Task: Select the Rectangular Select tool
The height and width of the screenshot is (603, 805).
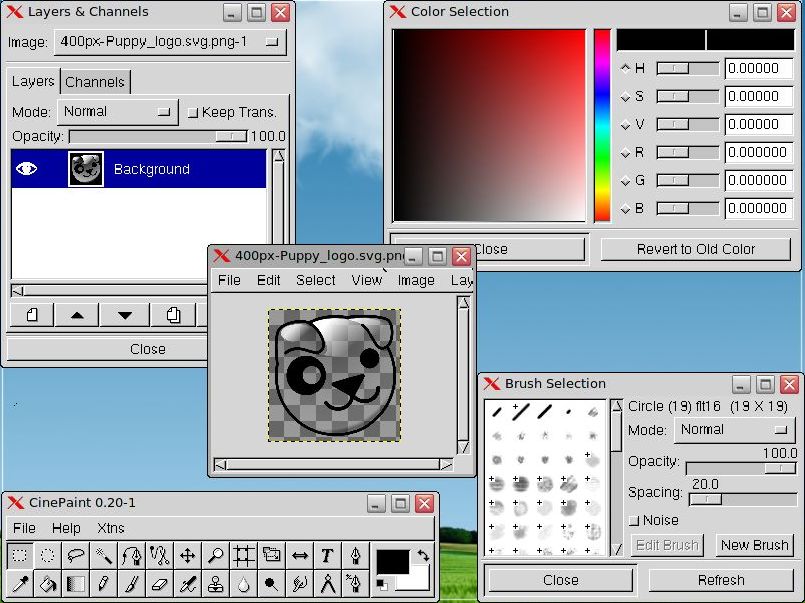Action: pos(20,555)
